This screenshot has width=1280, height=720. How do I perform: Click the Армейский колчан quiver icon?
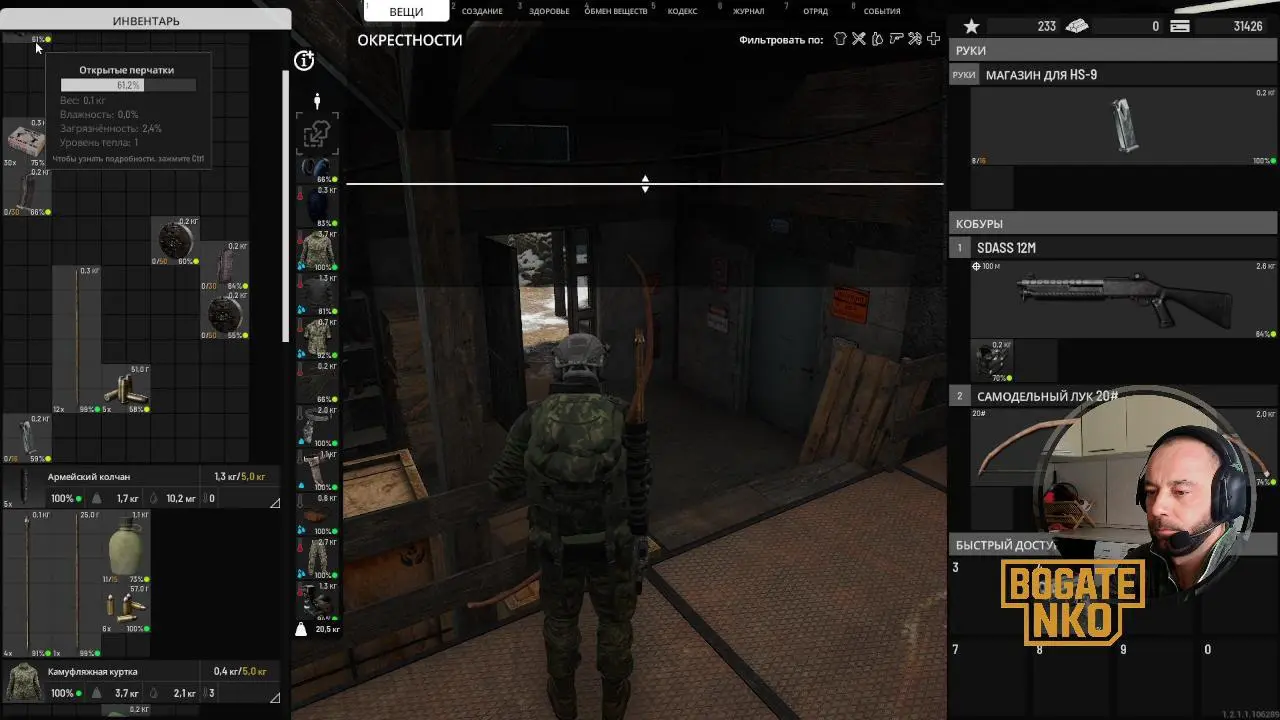coord(22,487)
